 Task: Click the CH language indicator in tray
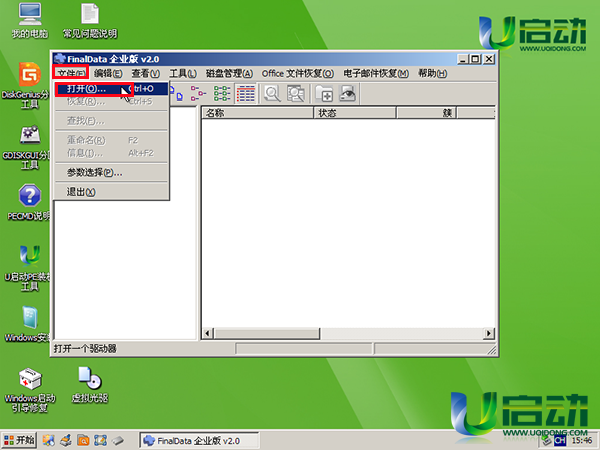click(560, 440)
